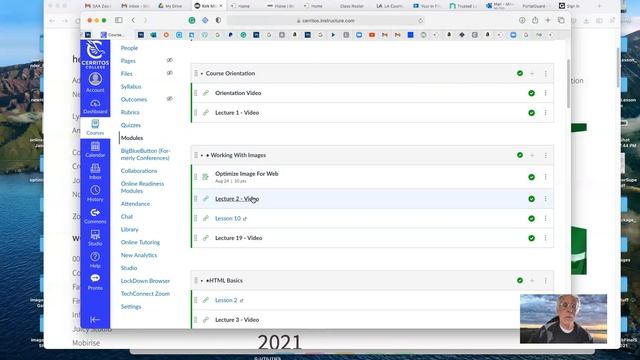Collapse the HTML Basics module
The width and height of the screenshot is (640, 360).
(x=202, y=280)
